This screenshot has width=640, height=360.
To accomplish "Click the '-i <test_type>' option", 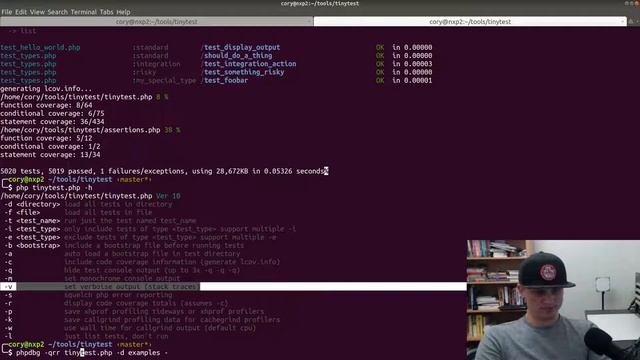I will click(x=32, y=229).
